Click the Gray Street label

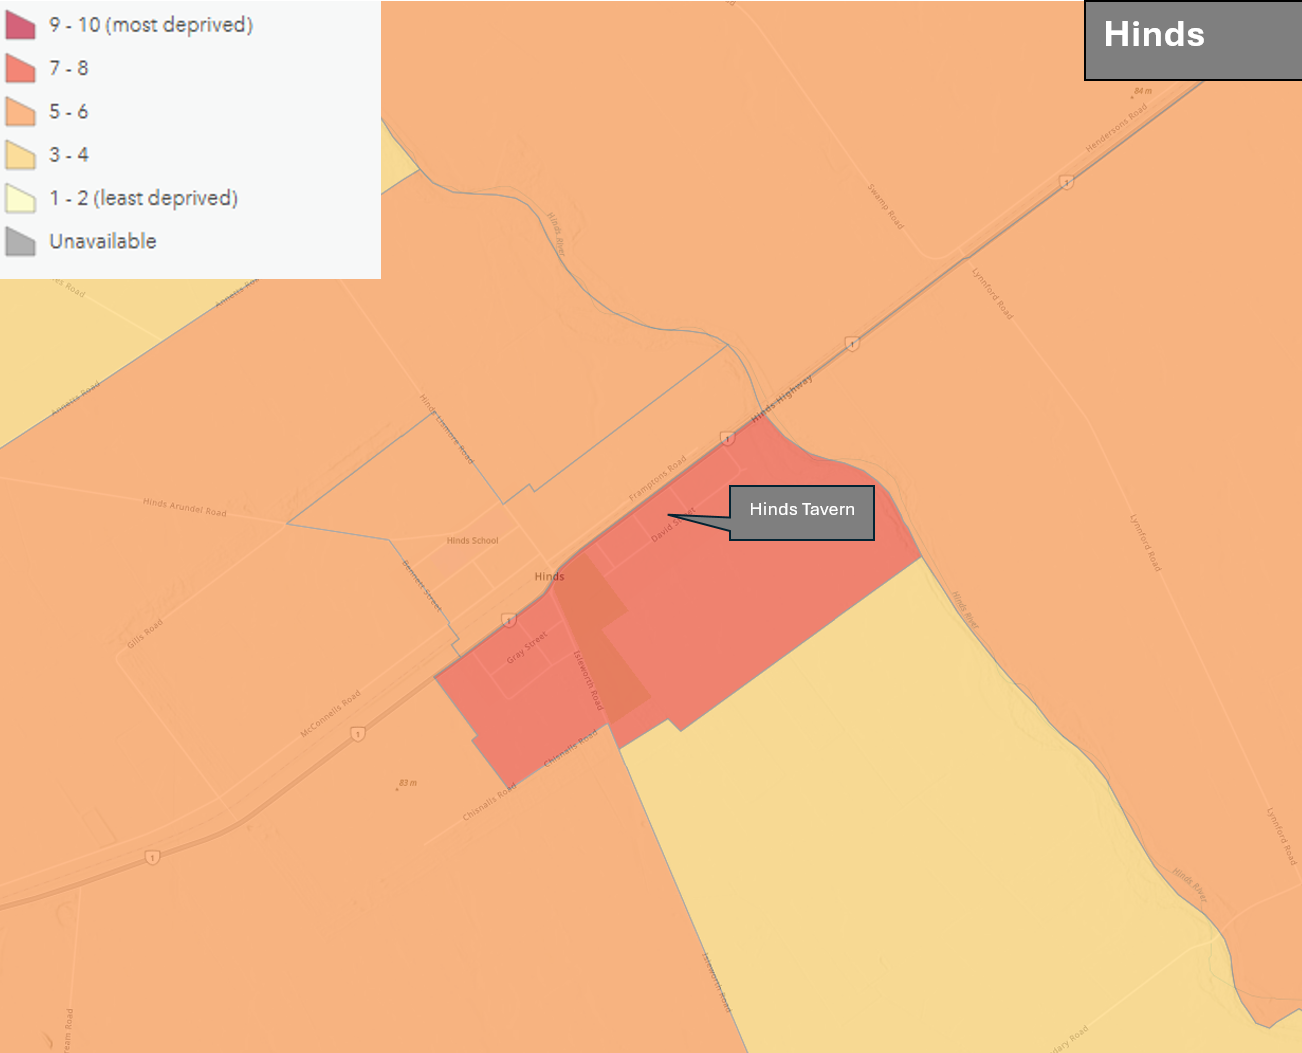[x=526, y=648]
